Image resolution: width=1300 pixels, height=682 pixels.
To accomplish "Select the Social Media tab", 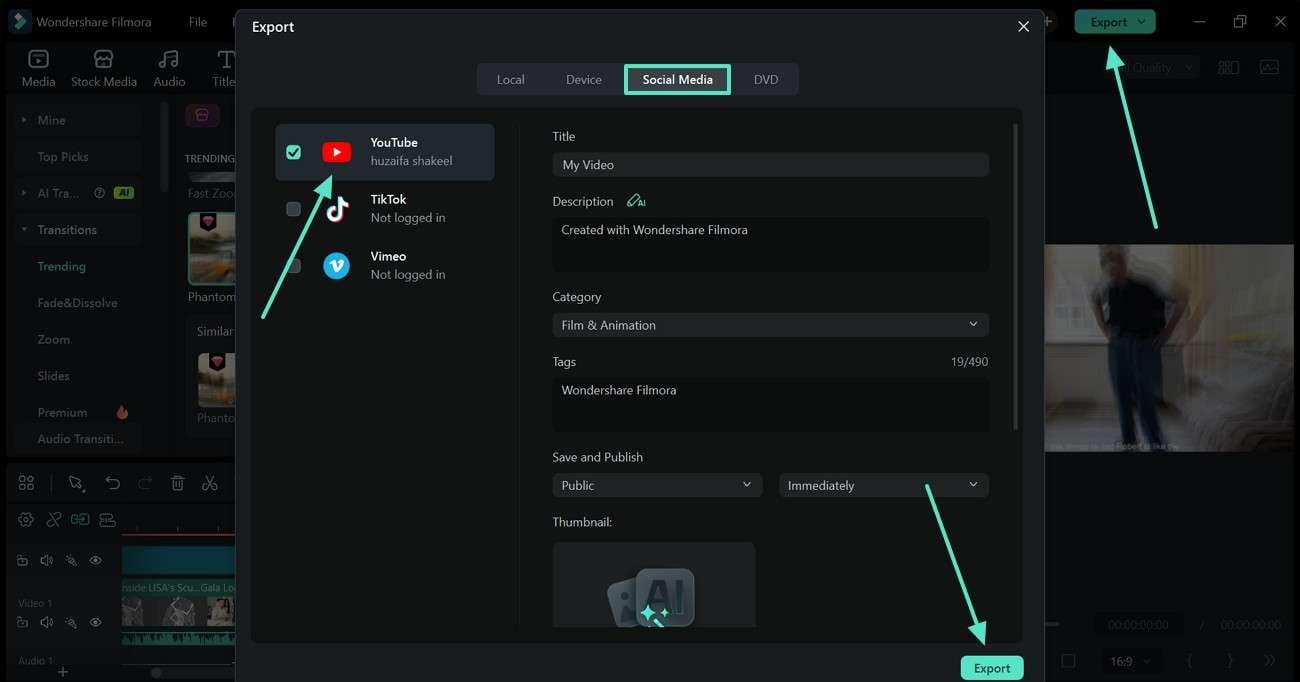I will click(x=677, y=79).
